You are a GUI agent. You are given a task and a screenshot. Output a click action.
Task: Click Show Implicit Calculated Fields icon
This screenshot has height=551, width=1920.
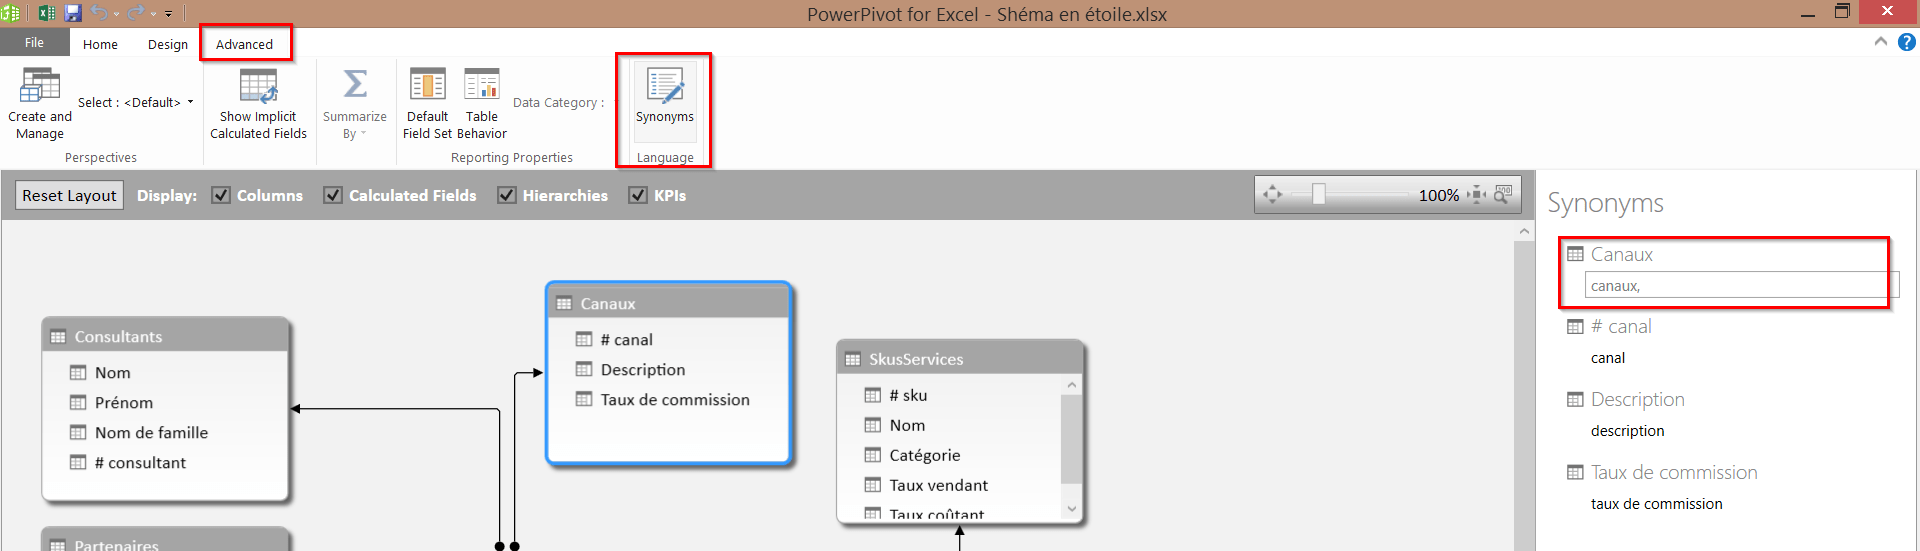tap(258, 88)
